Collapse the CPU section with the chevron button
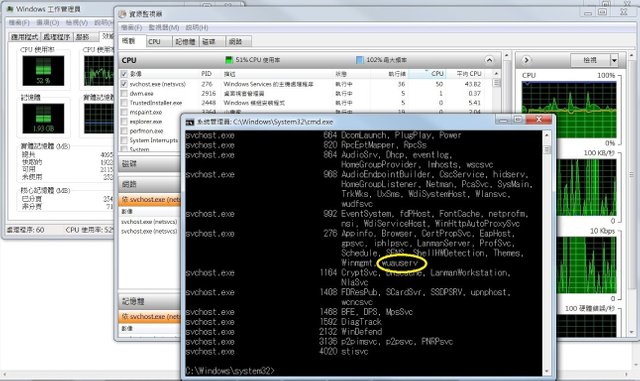 point(489,60)
